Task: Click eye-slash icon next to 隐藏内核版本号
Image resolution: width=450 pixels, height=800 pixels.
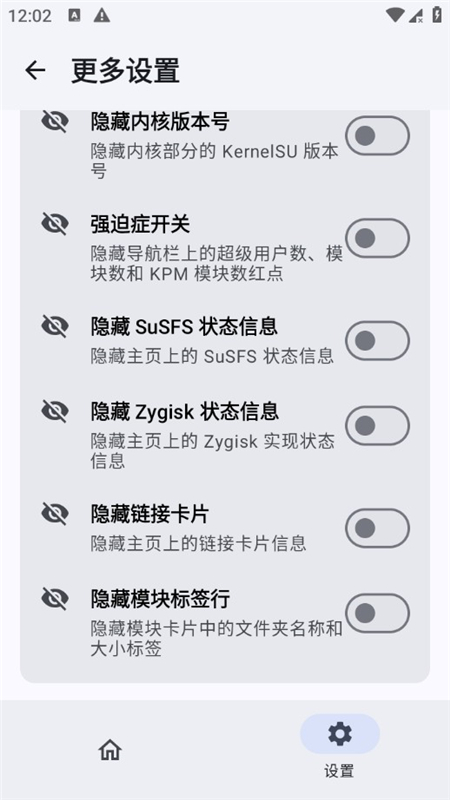Action: (x=55, y=121)
